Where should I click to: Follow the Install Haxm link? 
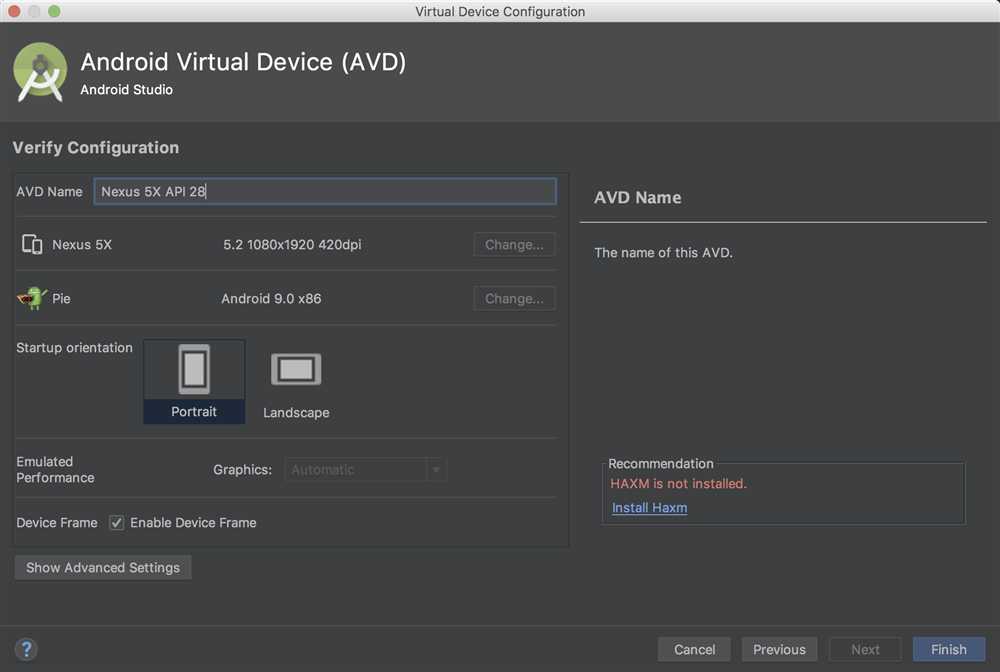point(649,508)
